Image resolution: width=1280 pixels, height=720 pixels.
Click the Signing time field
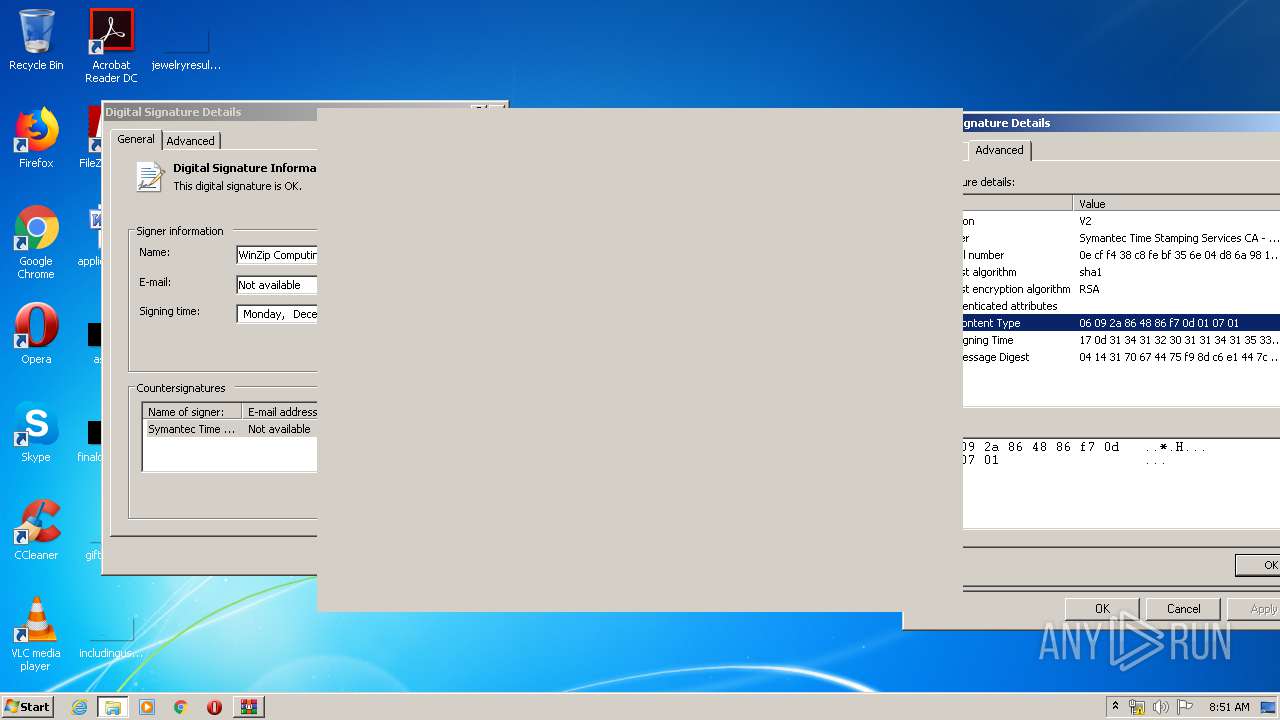coord(277,314)
